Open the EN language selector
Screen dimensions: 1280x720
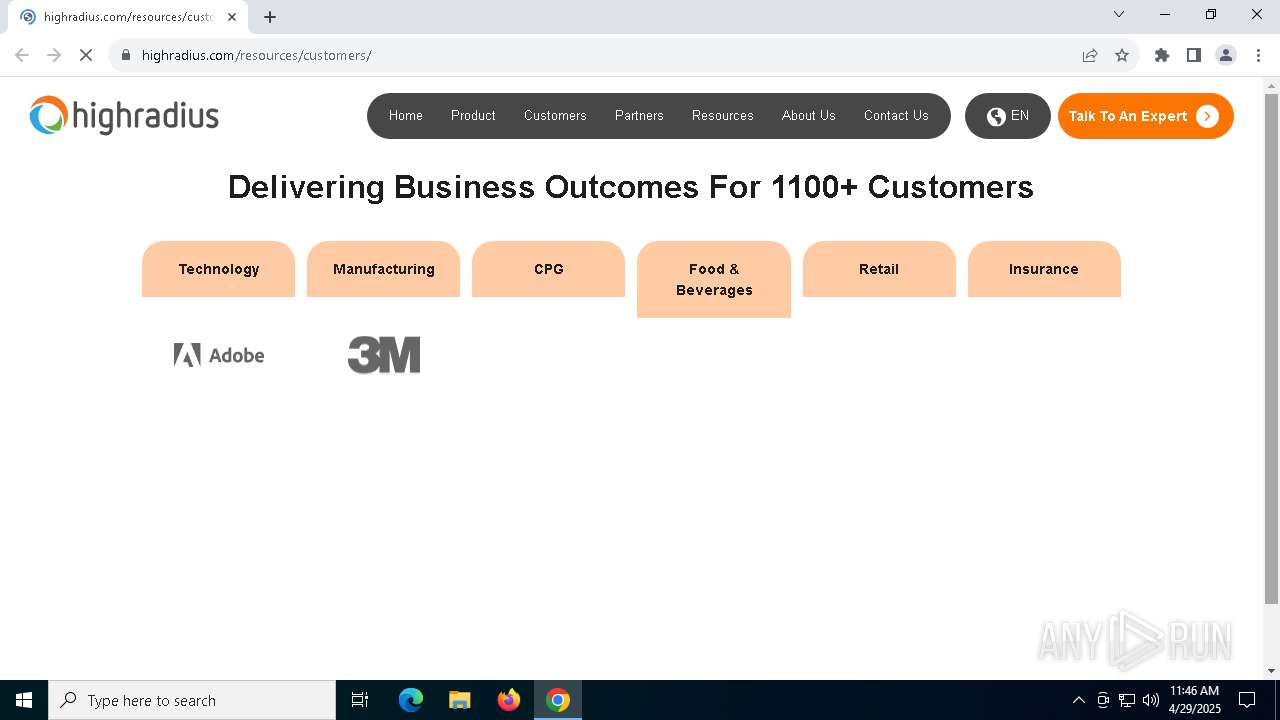pyautogui.click(x=1008, y=116)
